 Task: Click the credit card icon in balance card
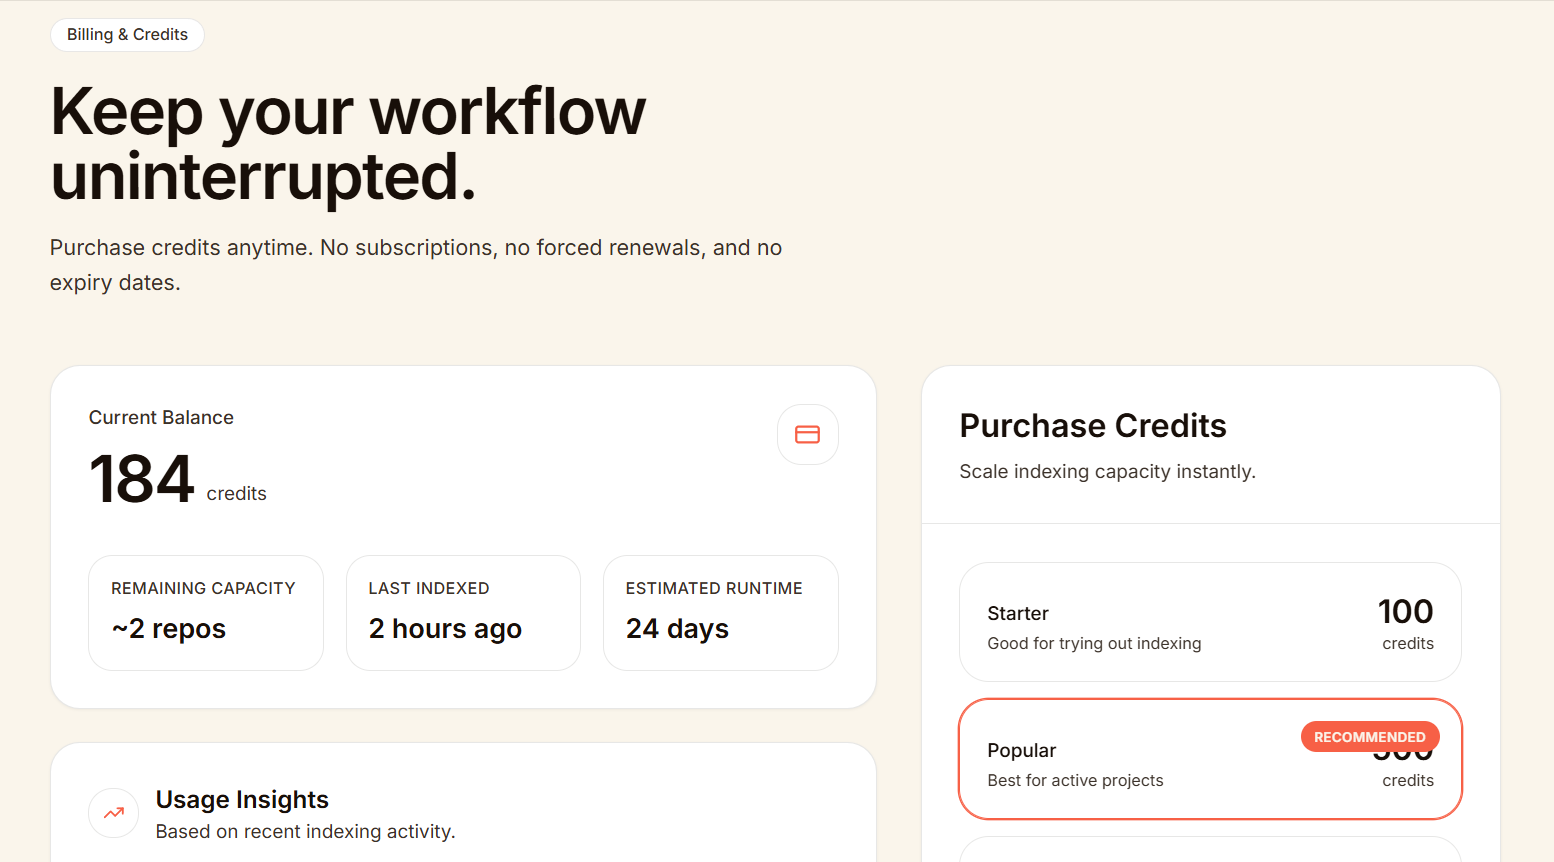(807, 434)
